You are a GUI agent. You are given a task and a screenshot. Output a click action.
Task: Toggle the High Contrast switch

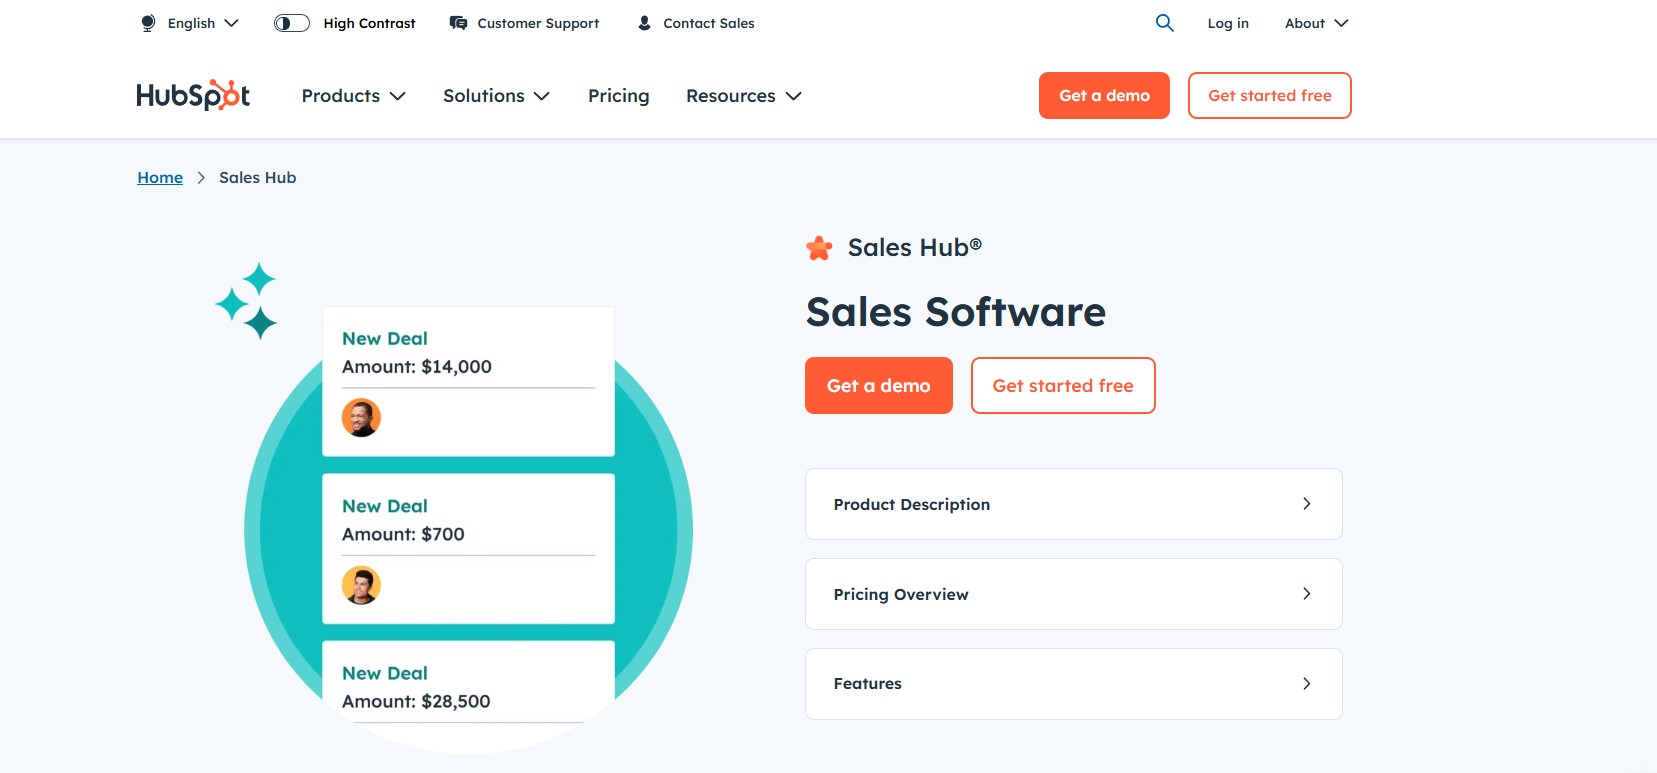click(292, 23)
